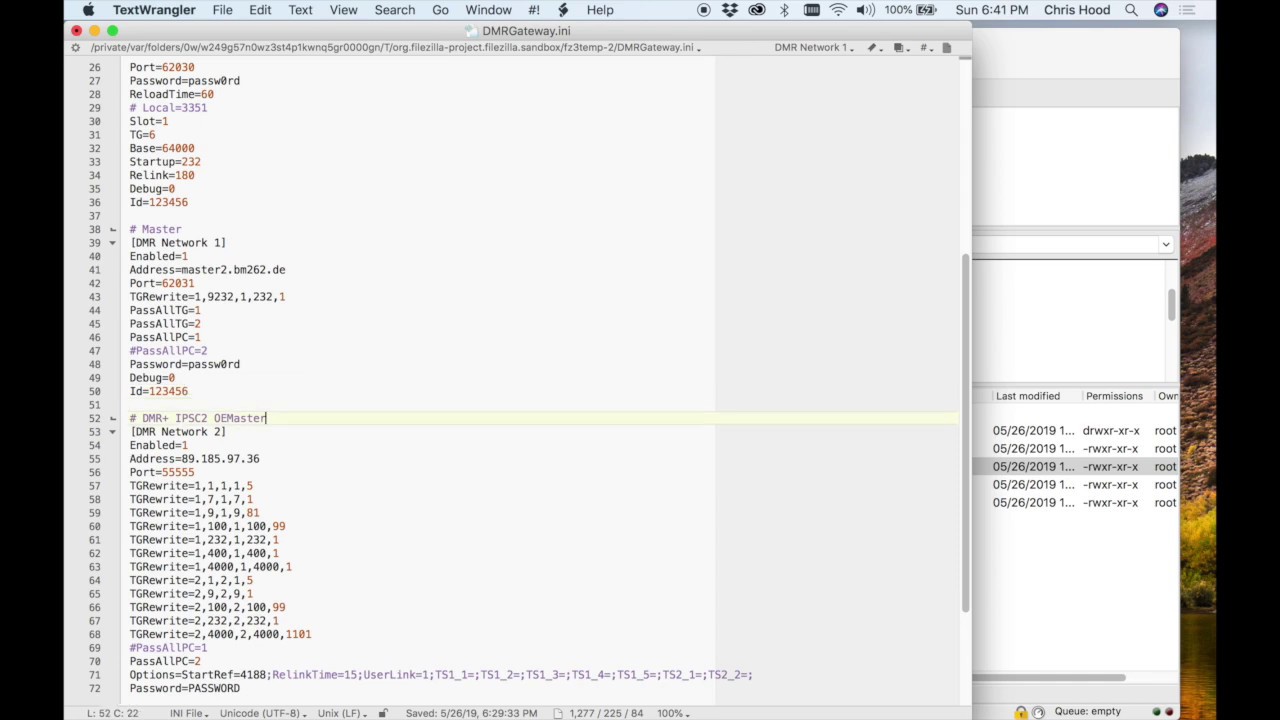
Task: Click line 27 Password=passw0rd
Action: [x=184, y=81]
